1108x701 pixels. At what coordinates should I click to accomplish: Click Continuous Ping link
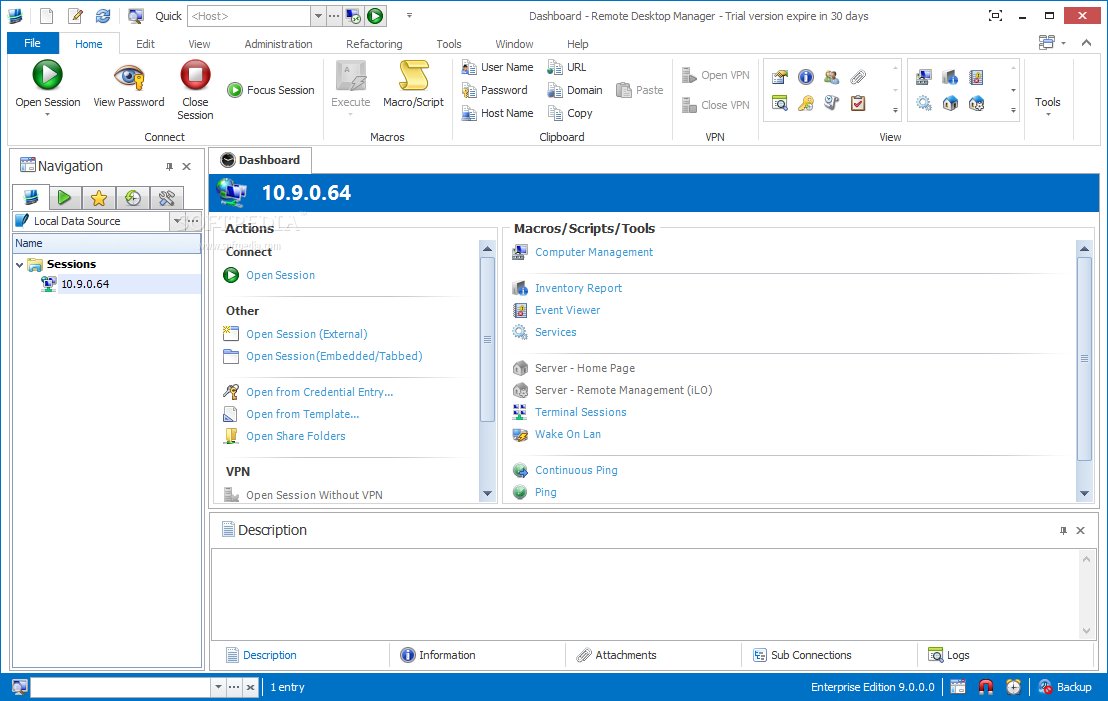coord(576,470)
